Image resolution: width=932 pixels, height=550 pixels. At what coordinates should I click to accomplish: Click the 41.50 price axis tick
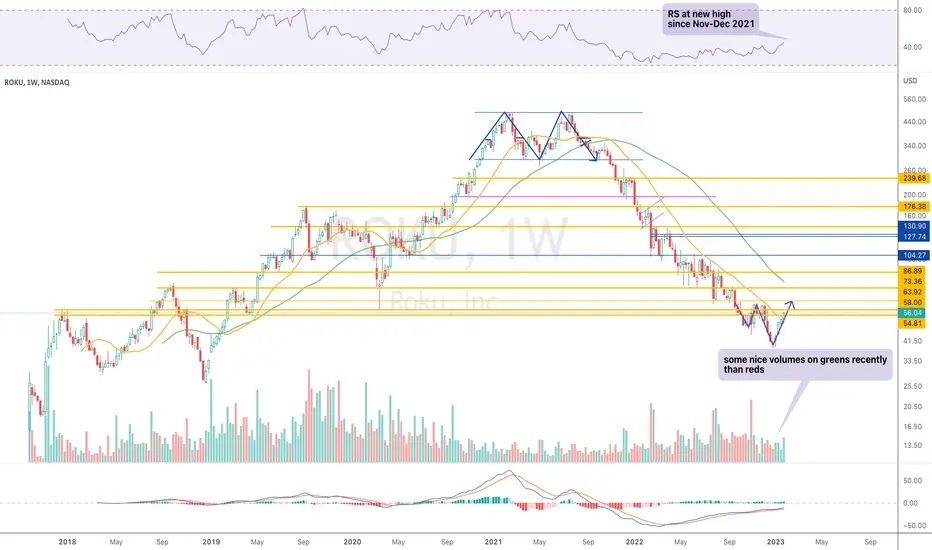pyautogui.click(x=912, y=341)
